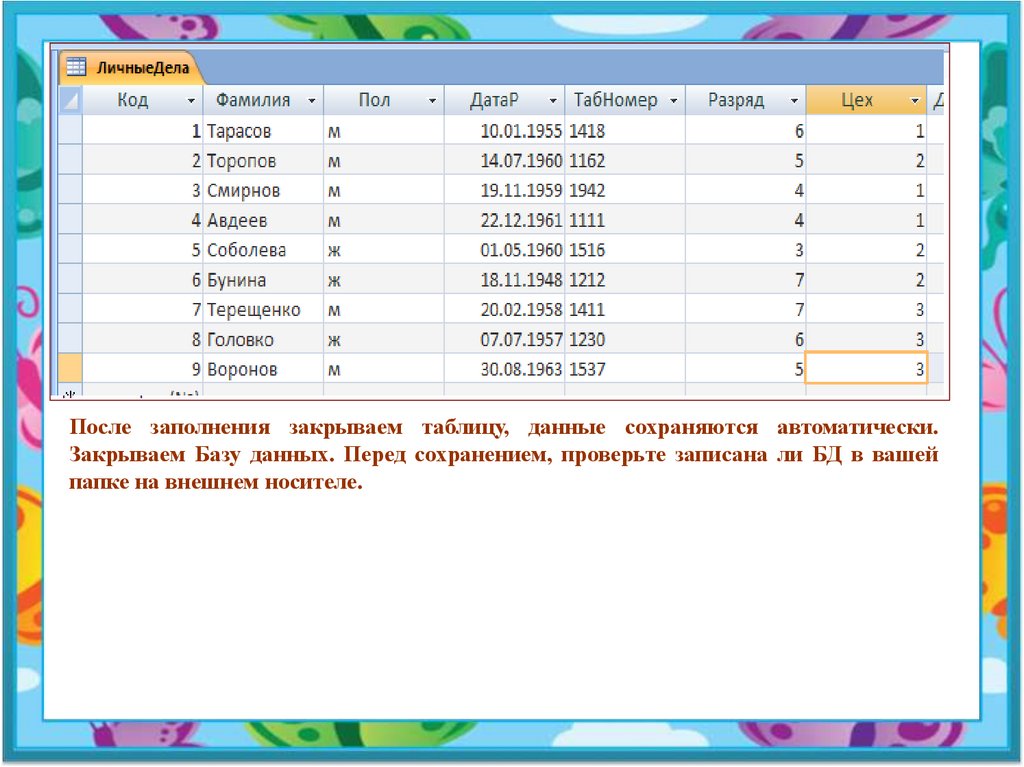The width and height of the screenshot is (1024, 767).
Task: Click the Цех cell in Терещенко row
Action: (866, 309)
